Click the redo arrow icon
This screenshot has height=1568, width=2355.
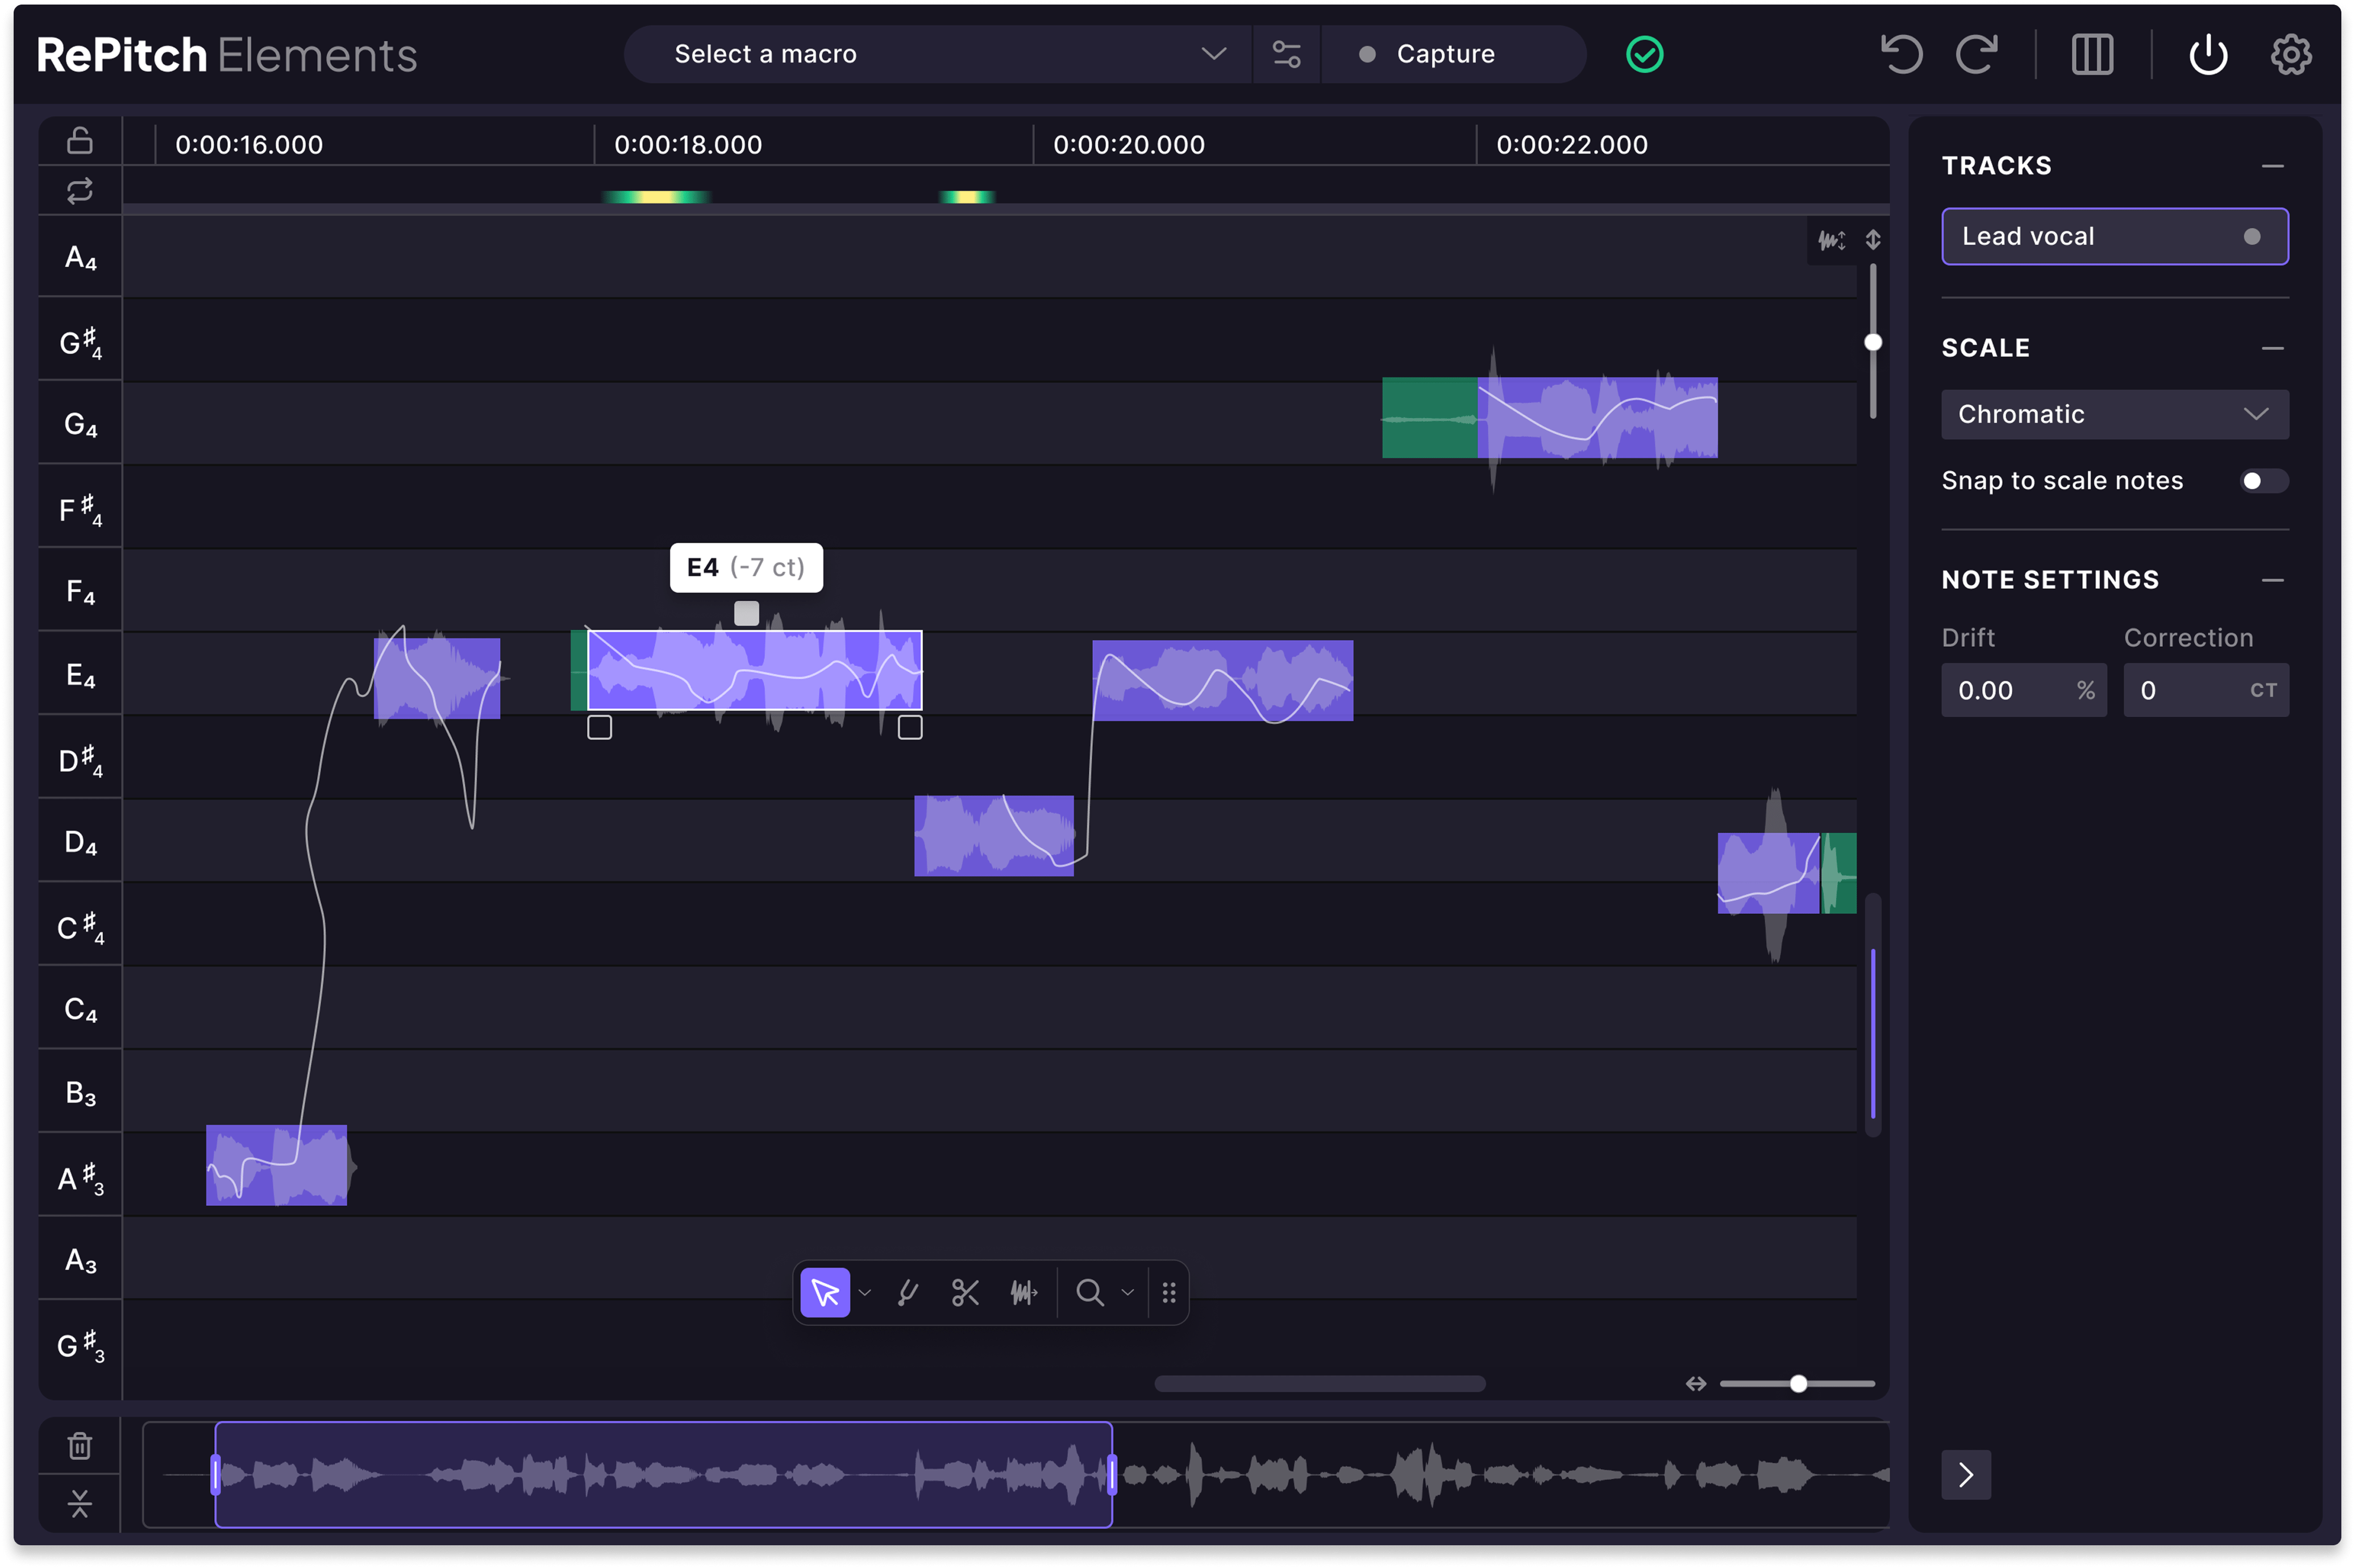click(1977, 54)
